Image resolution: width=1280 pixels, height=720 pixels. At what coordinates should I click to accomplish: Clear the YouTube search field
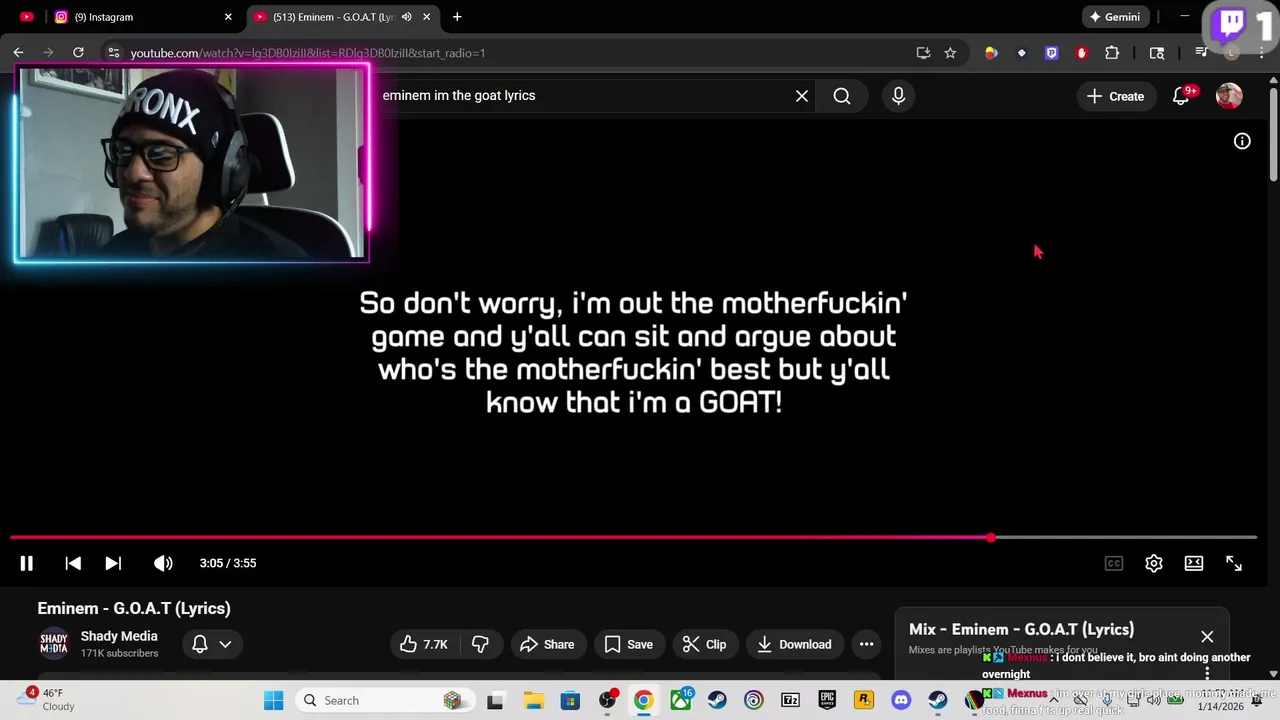pos(802,96)
